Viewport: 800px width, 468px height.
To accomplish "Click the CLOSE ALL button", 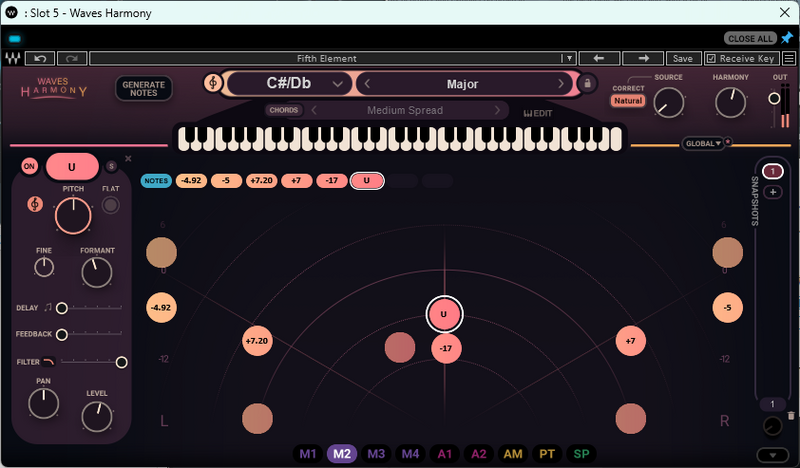I will tap(750, 38).
